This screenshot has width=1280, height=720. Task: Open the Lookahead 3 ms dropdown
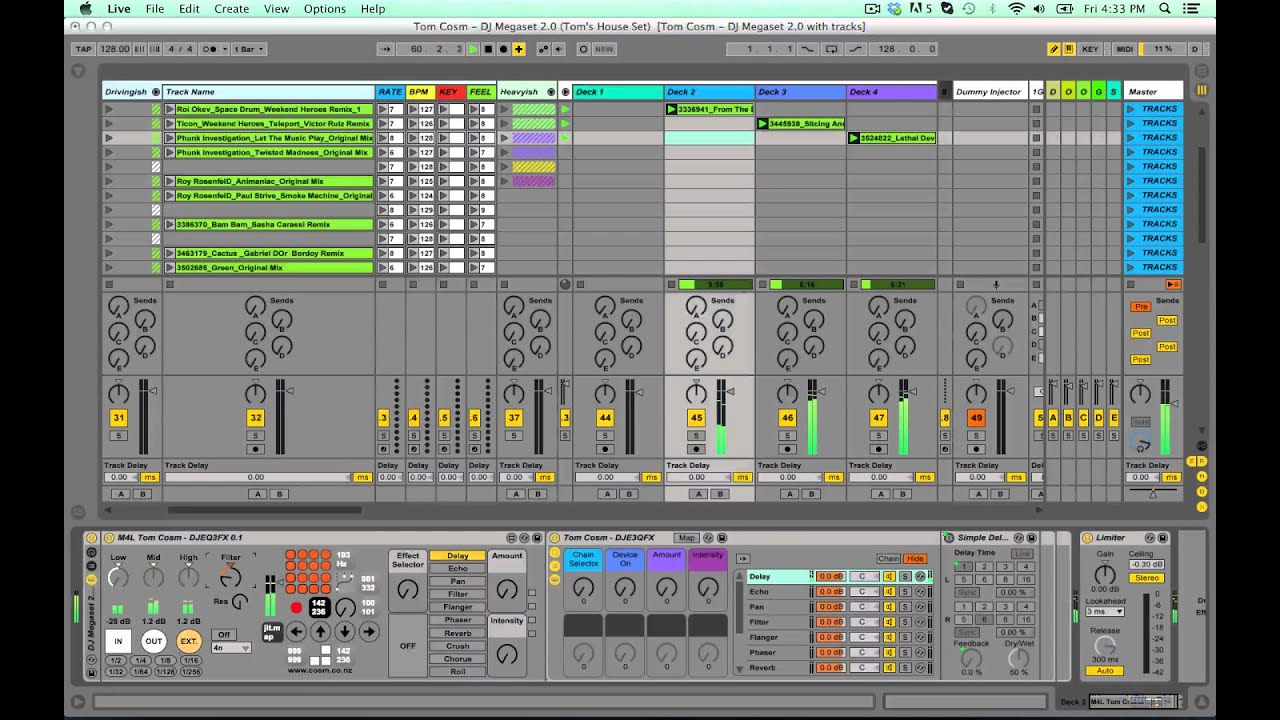1105,611
